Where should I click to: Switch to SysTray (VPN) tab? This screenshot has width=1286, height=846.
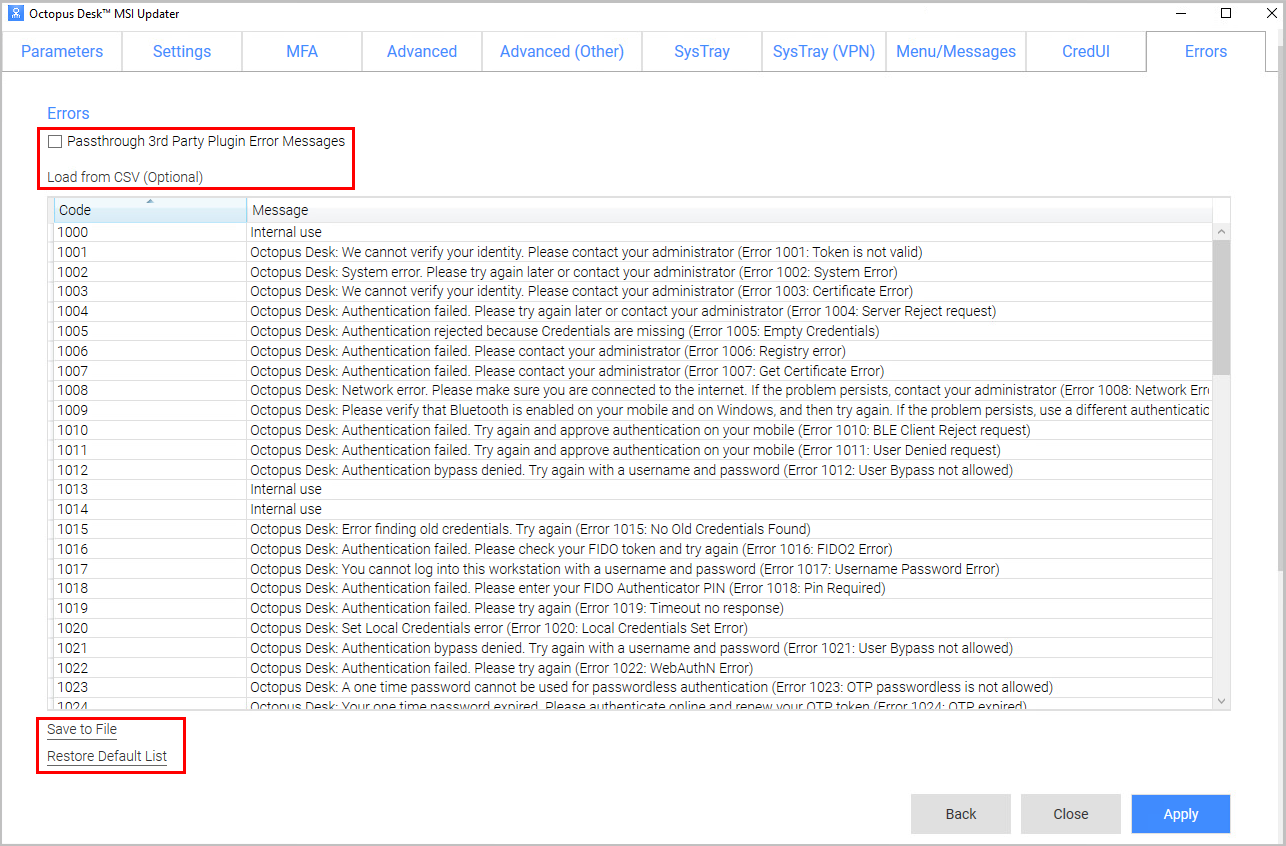point(824,52)
